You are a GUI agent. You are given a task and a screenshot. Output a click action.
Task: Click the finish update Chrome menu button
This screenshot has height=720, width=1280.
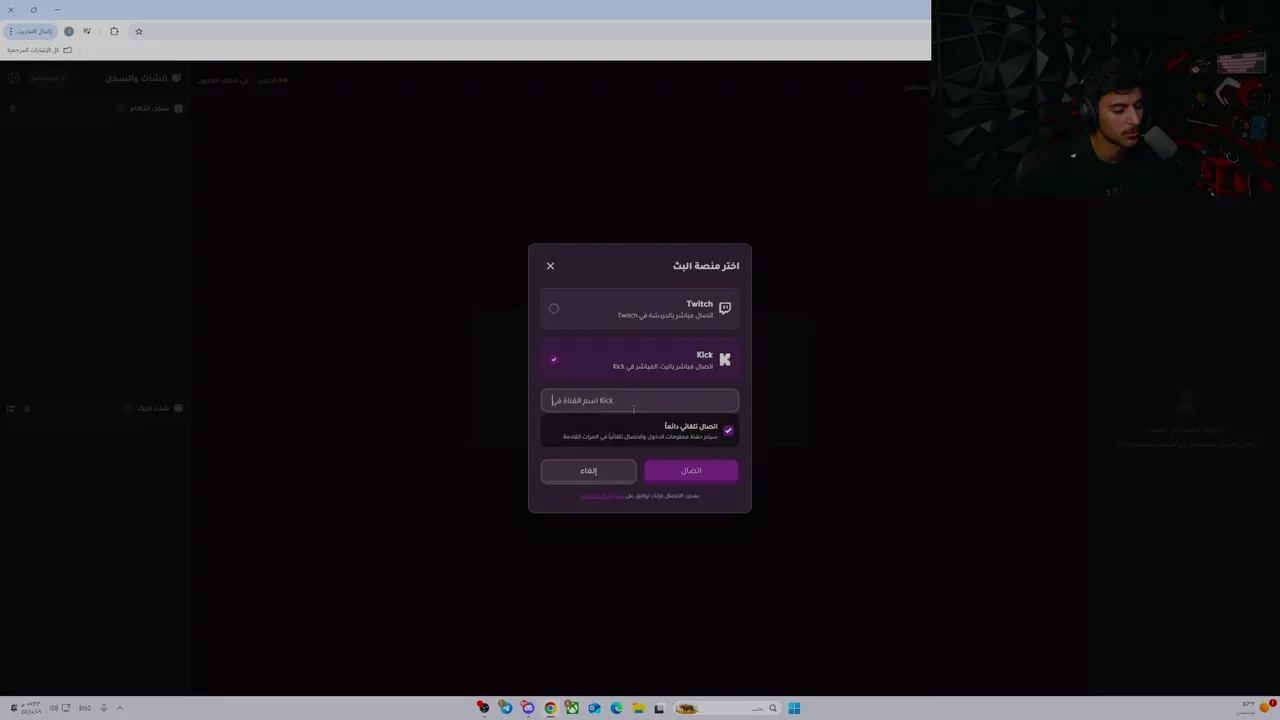pos(31,31)
